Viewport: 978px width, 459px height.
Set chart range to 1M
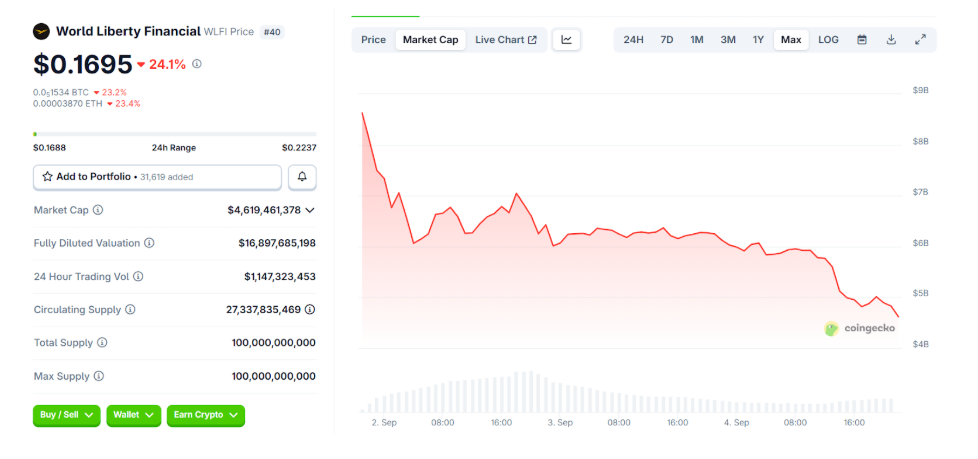(x=697, y=40)
